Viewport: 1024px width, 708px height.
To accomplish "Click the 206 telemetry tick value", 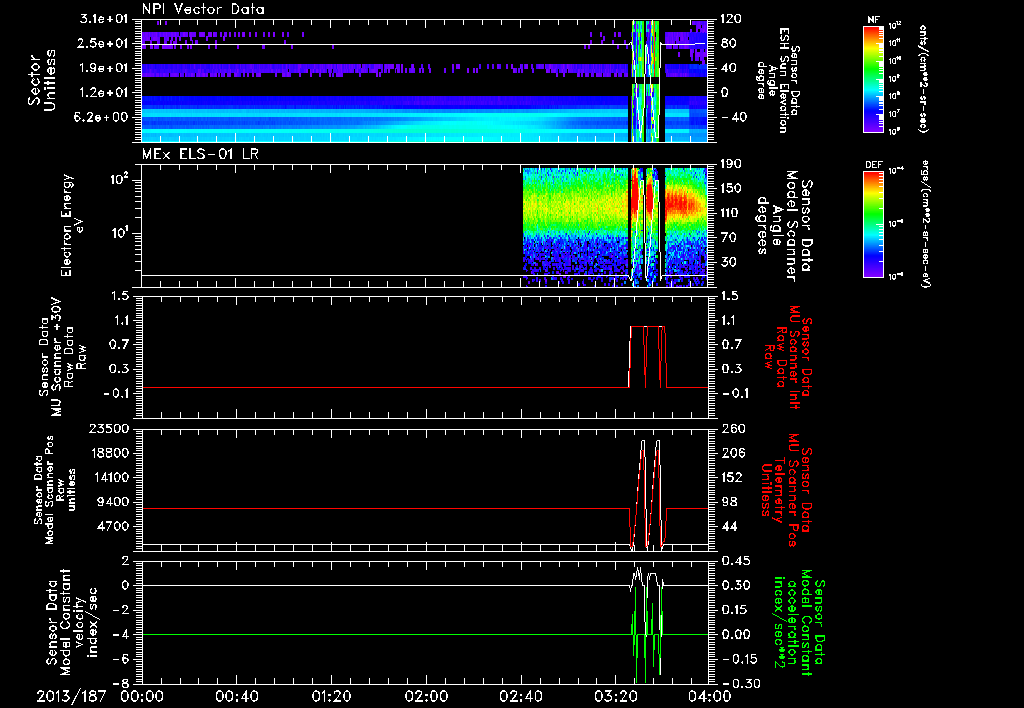I will (734, 453).
